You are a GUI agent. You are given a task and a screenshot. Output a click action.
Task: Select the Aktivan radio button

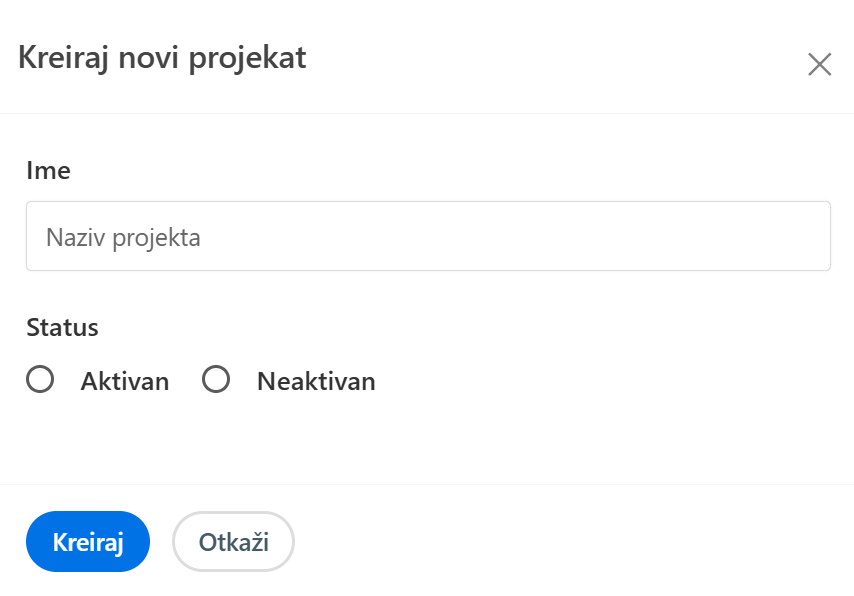40,380
